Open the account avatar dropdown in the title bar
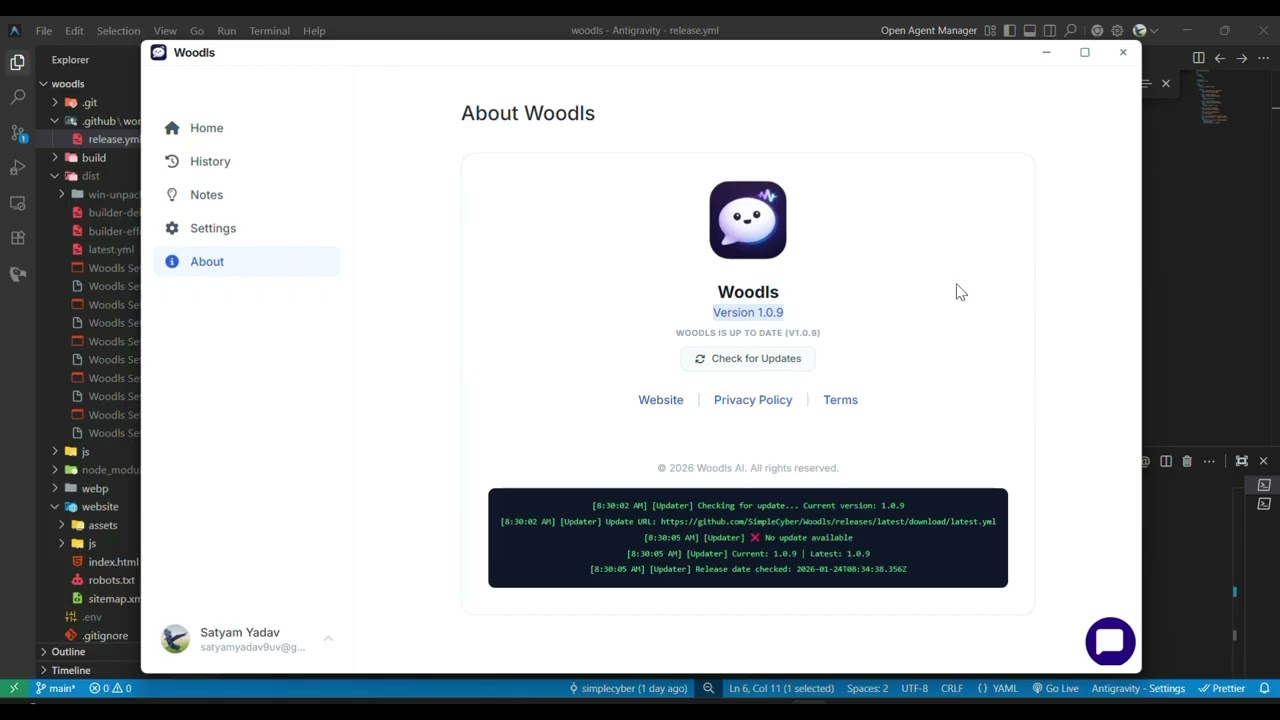1280x720 pixels. [1145, 31]
